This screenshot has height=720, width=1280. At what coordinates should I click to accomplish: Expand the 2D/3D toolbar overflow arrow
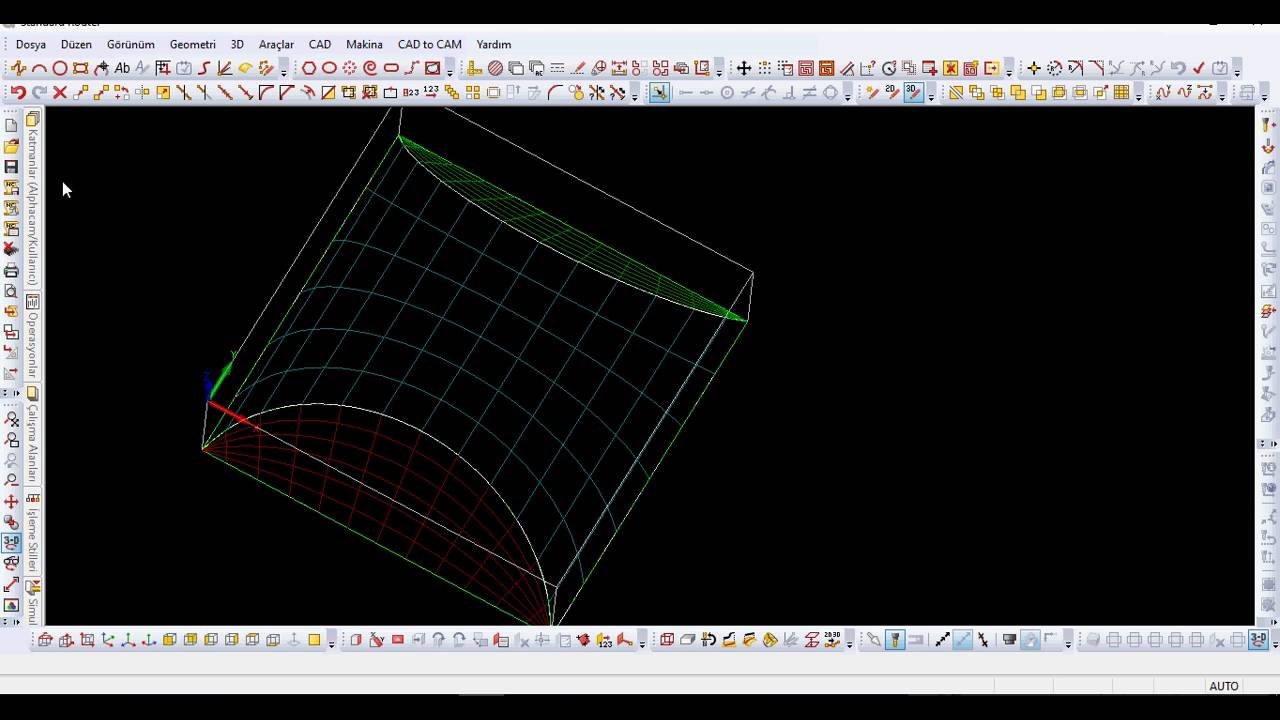[x=931, y=94]
